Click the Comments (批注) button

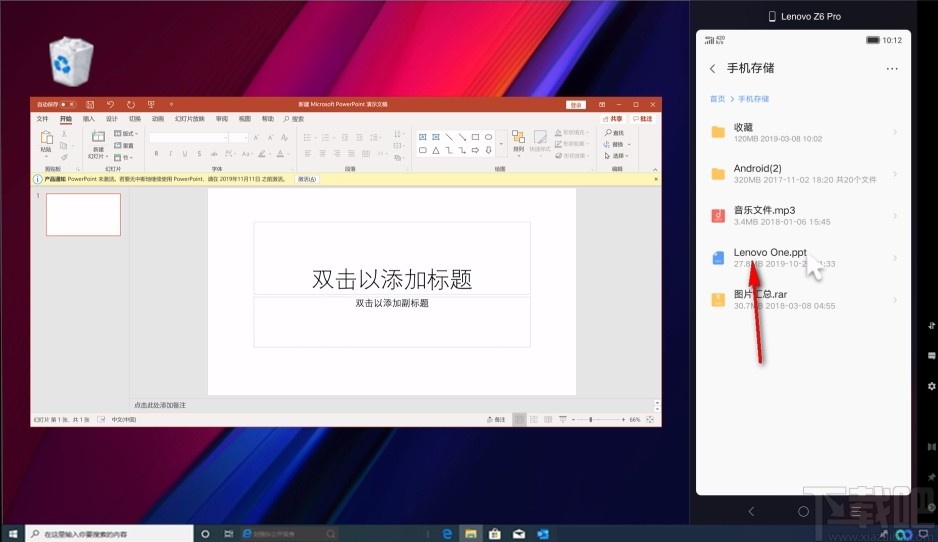643,118
